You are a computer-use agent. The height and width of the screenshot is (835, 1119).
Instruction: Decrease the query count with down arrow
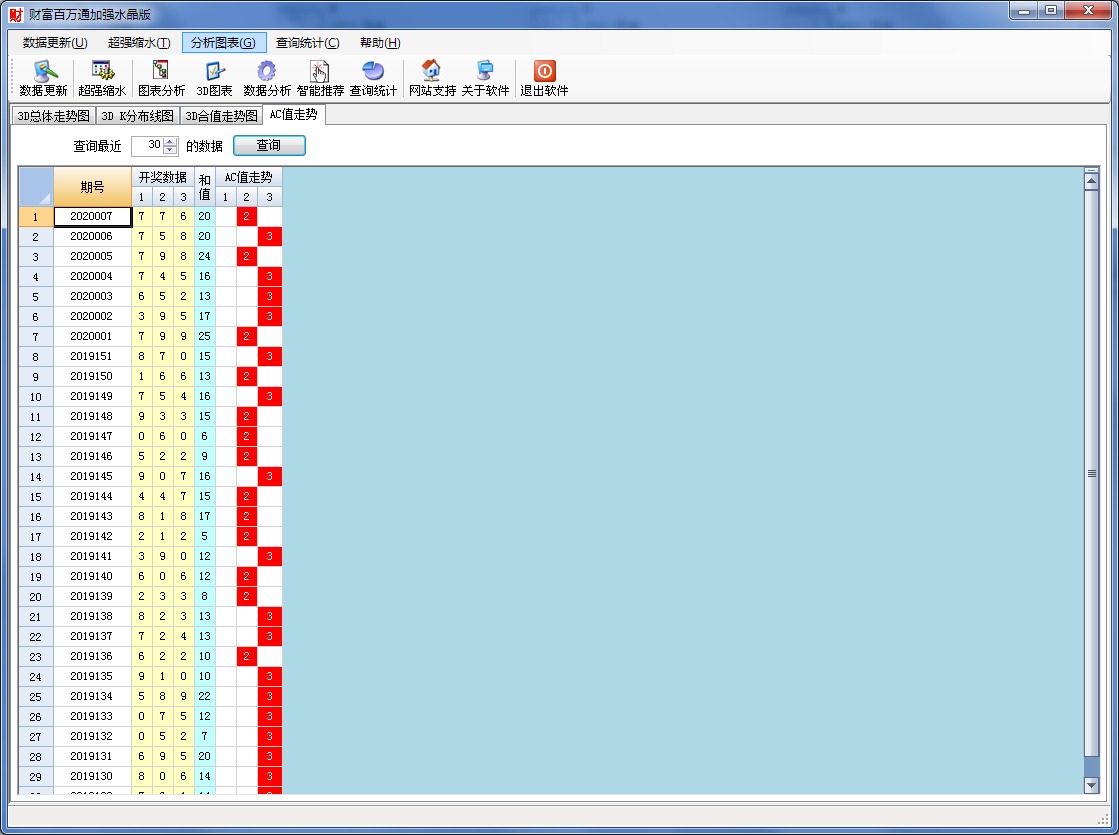point(170,151)
